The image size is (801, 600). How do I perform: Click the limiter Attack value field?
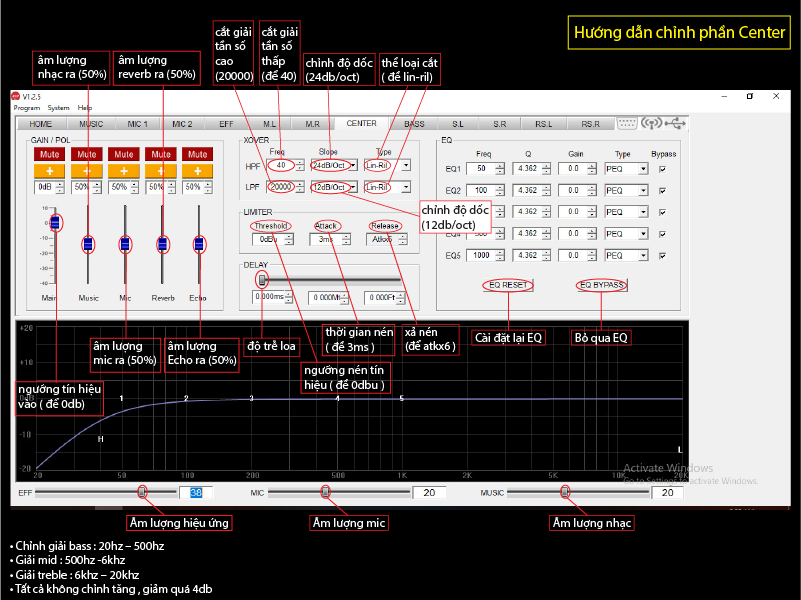click(326, 239)
